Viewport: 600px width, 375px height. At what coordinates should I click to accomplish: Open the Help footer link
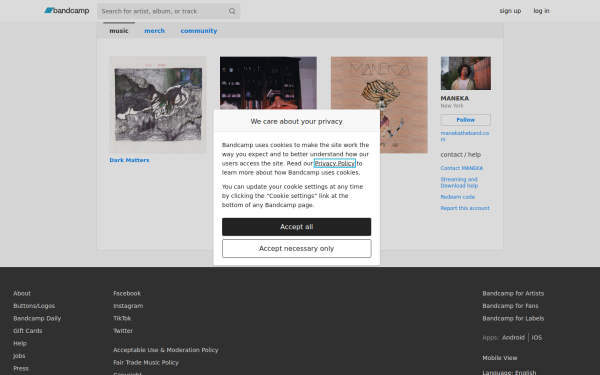(20, 343)
